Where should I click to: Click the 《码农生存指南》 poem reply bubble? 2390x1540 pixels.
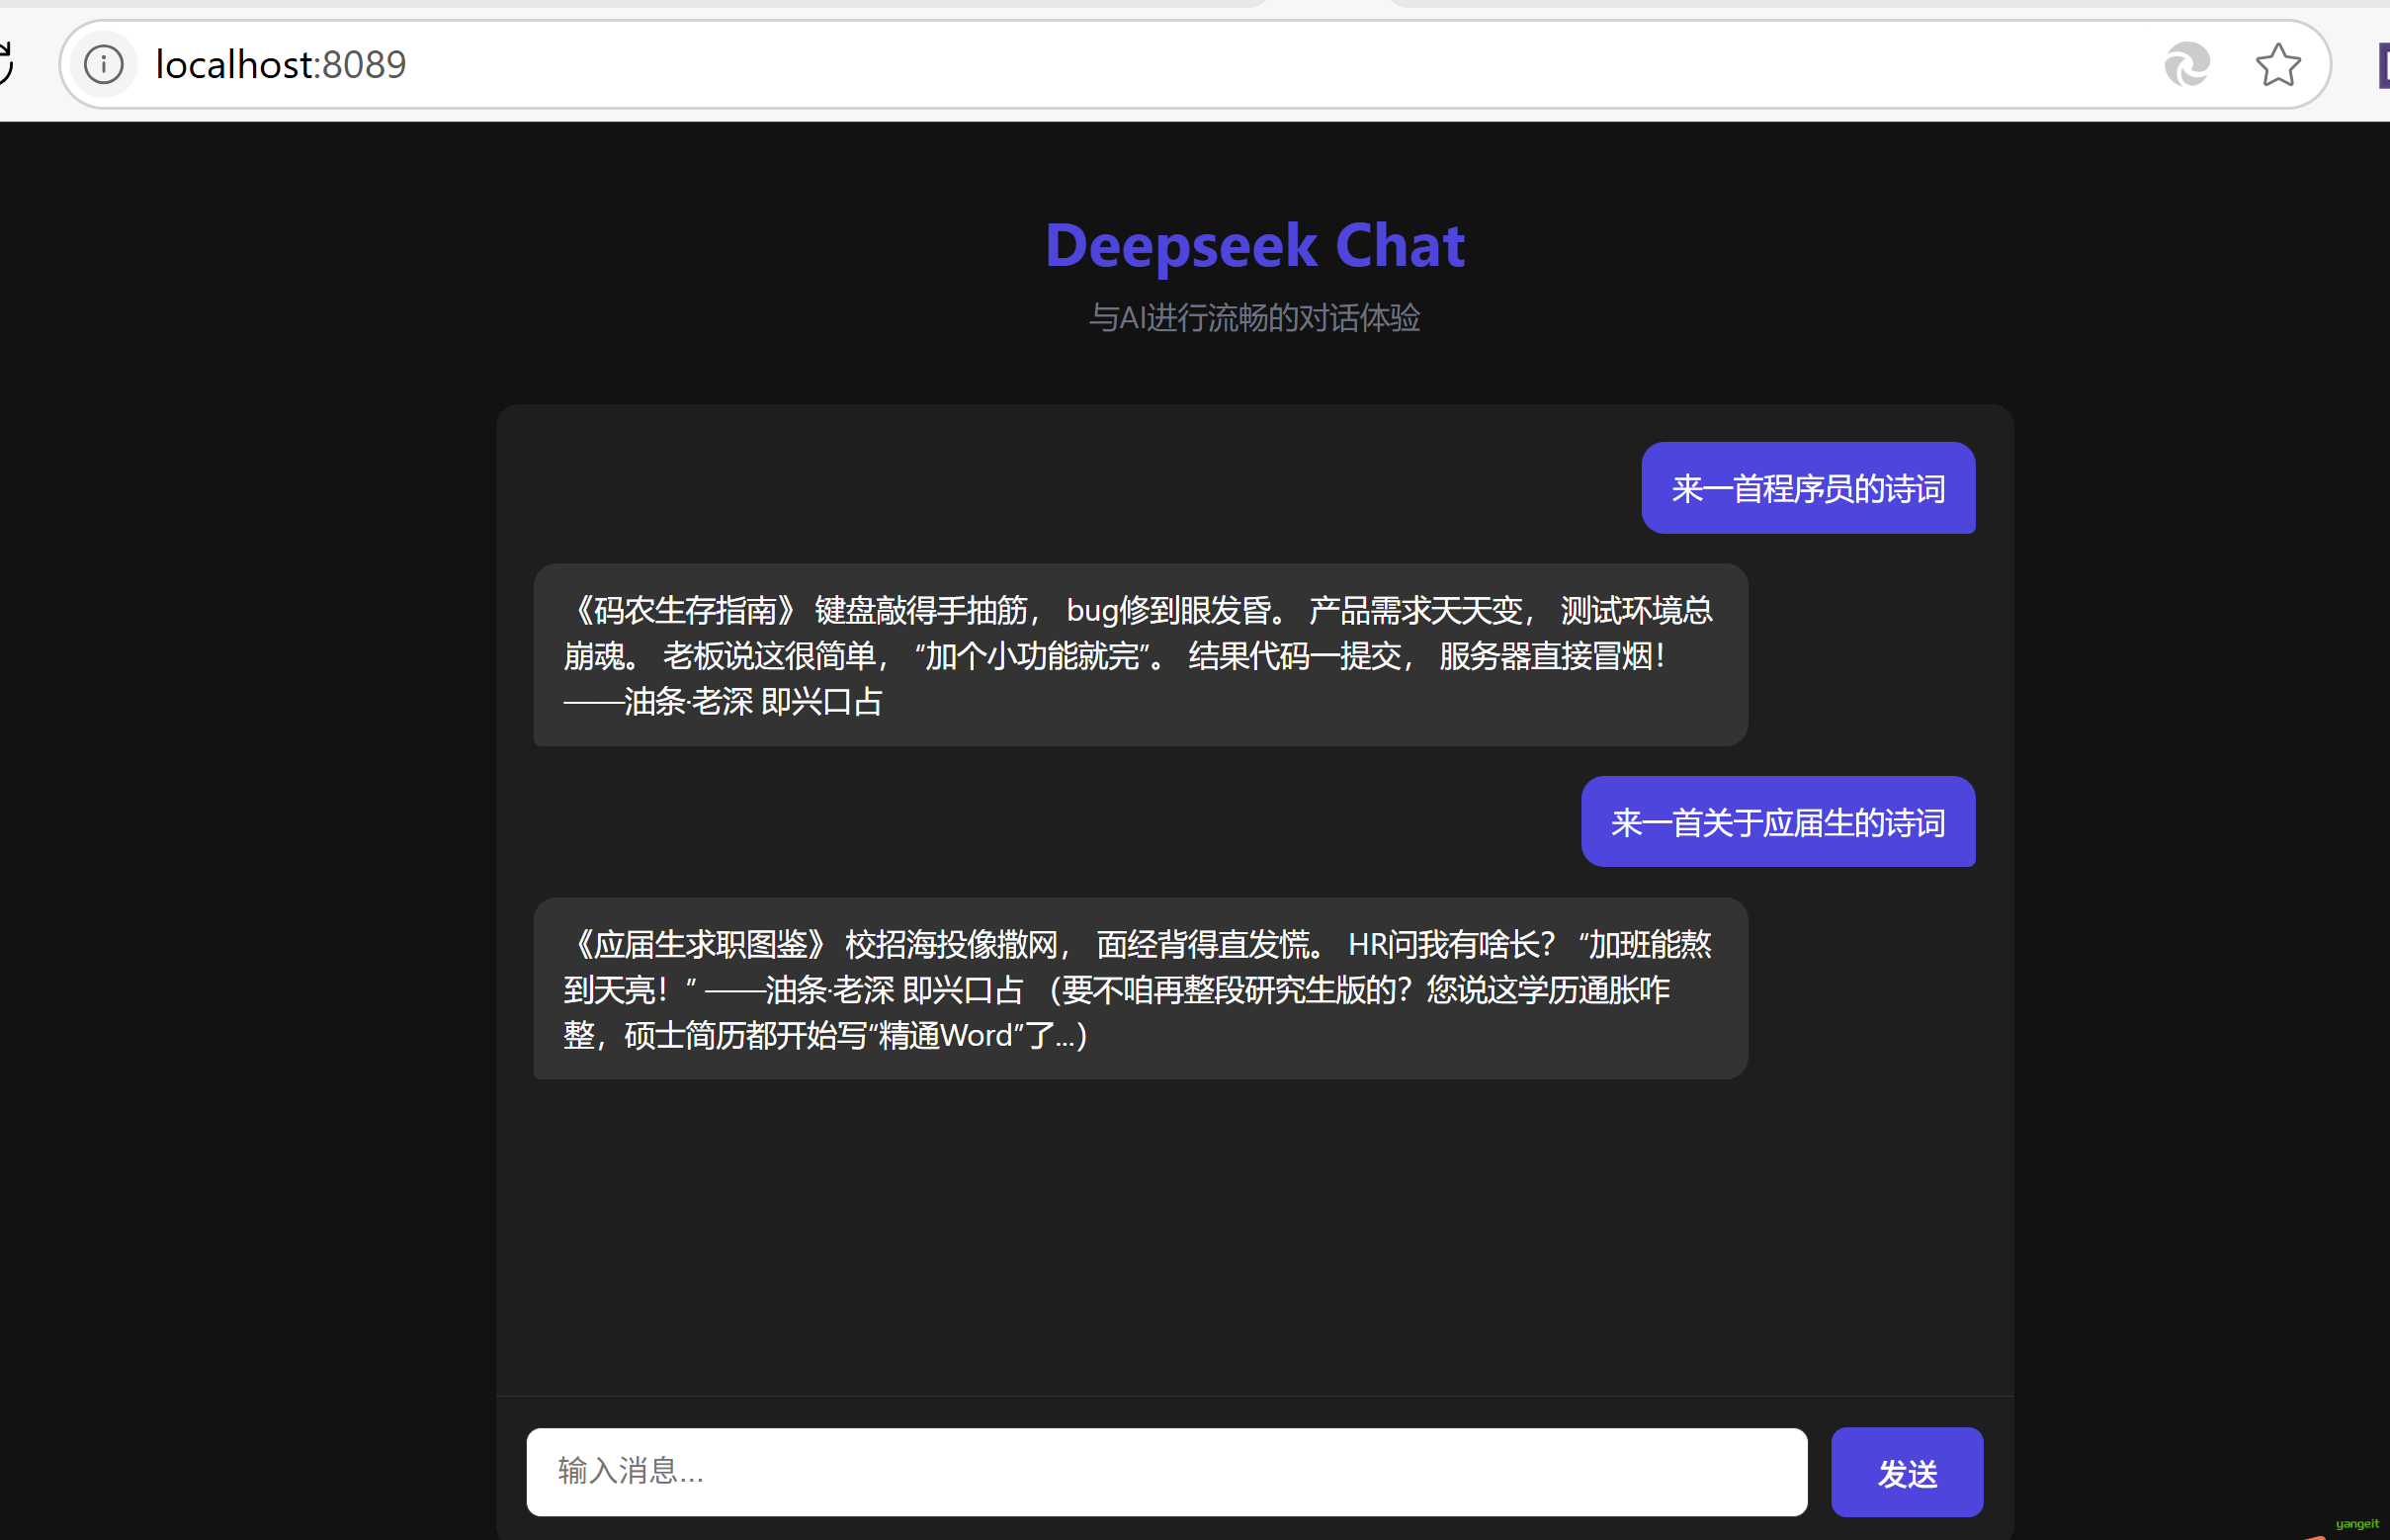click(x=1140, y=655)
